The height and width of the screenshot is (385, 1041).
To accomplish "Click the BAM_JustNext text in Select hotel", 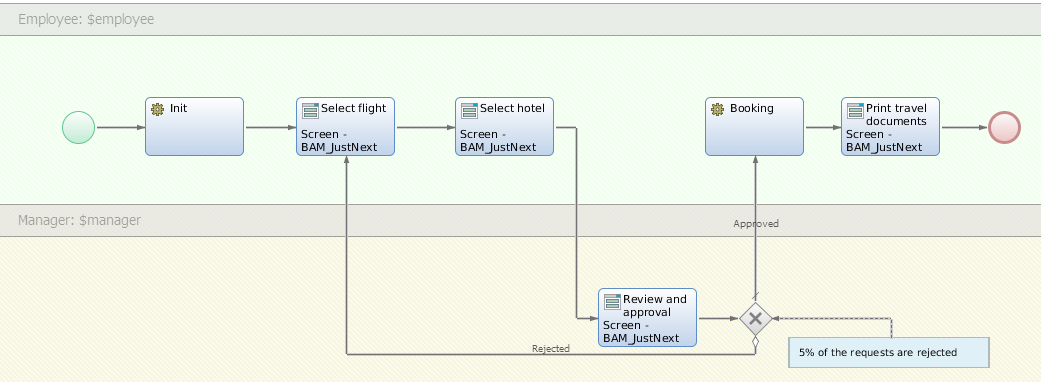I will (498, 147).
